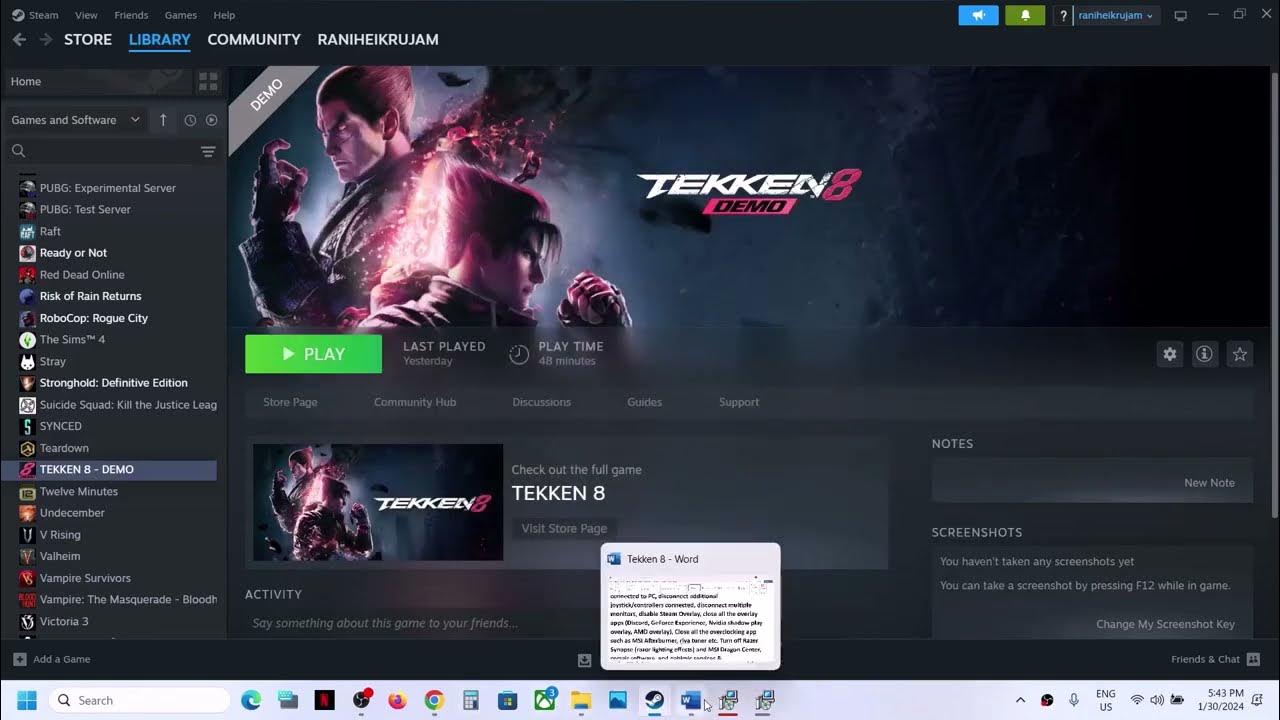Click the green PLAY button
The width and height of the screenshot is (1280, 720).
[x=313, y=354]
